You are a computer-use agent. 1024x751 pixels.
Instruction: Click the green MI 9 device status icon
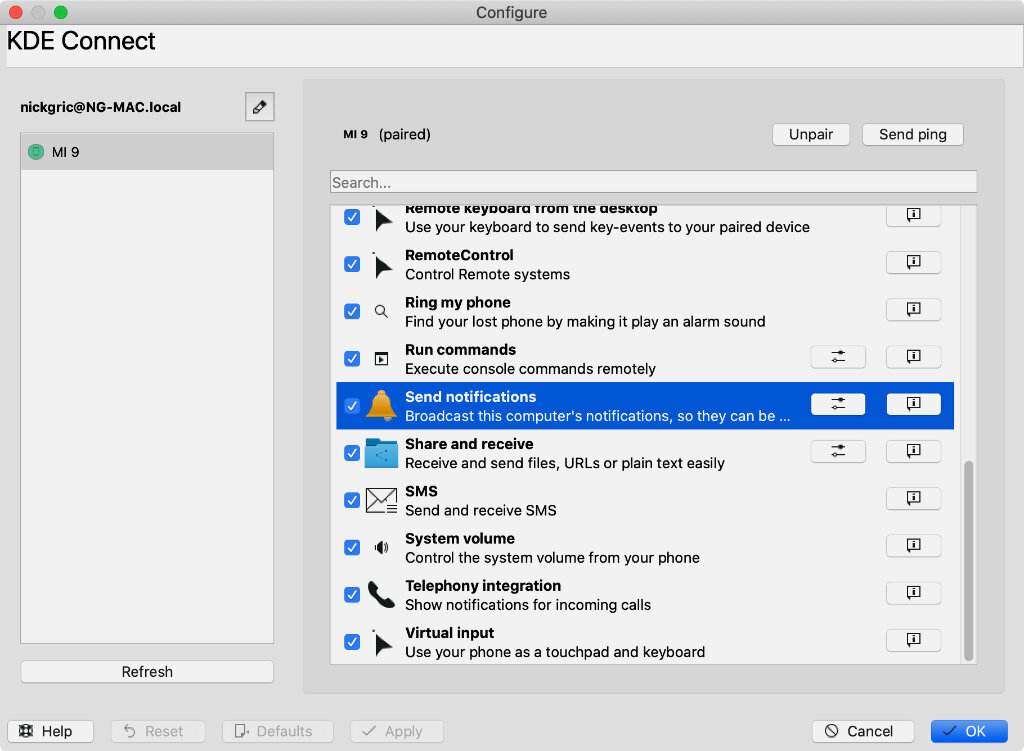click(36, 152)
